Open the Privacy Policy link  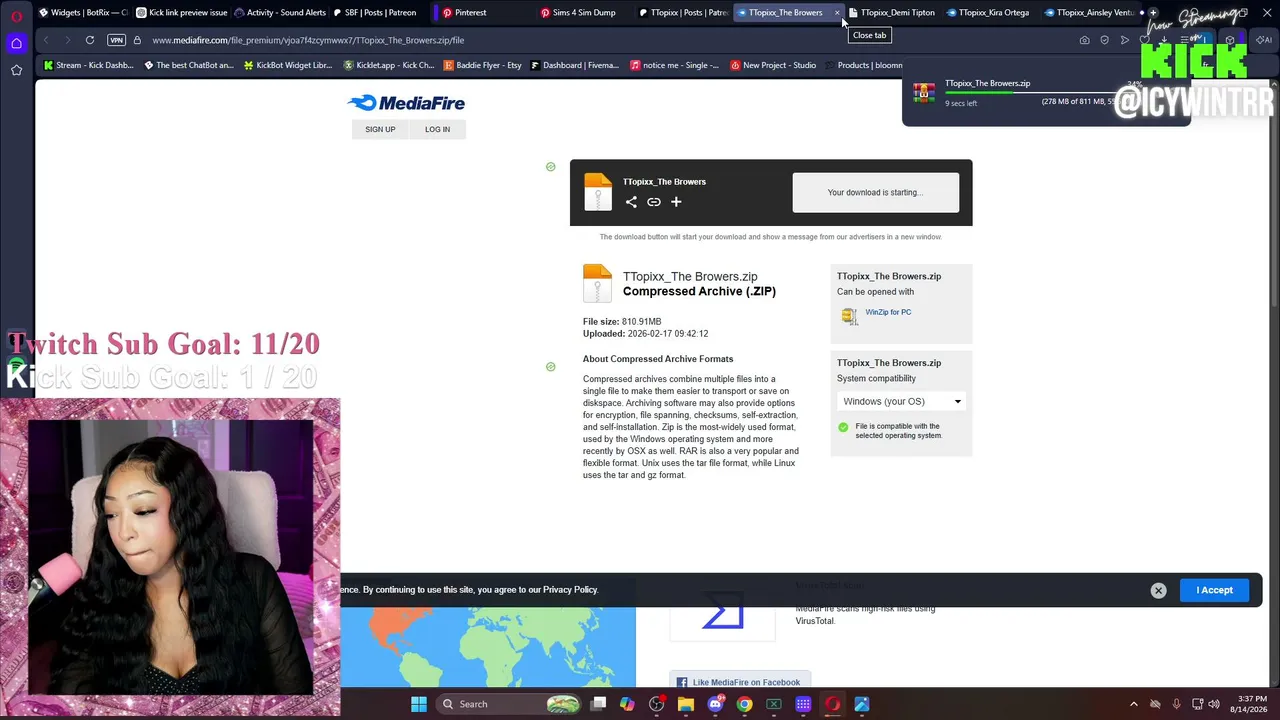click(570, 590)
